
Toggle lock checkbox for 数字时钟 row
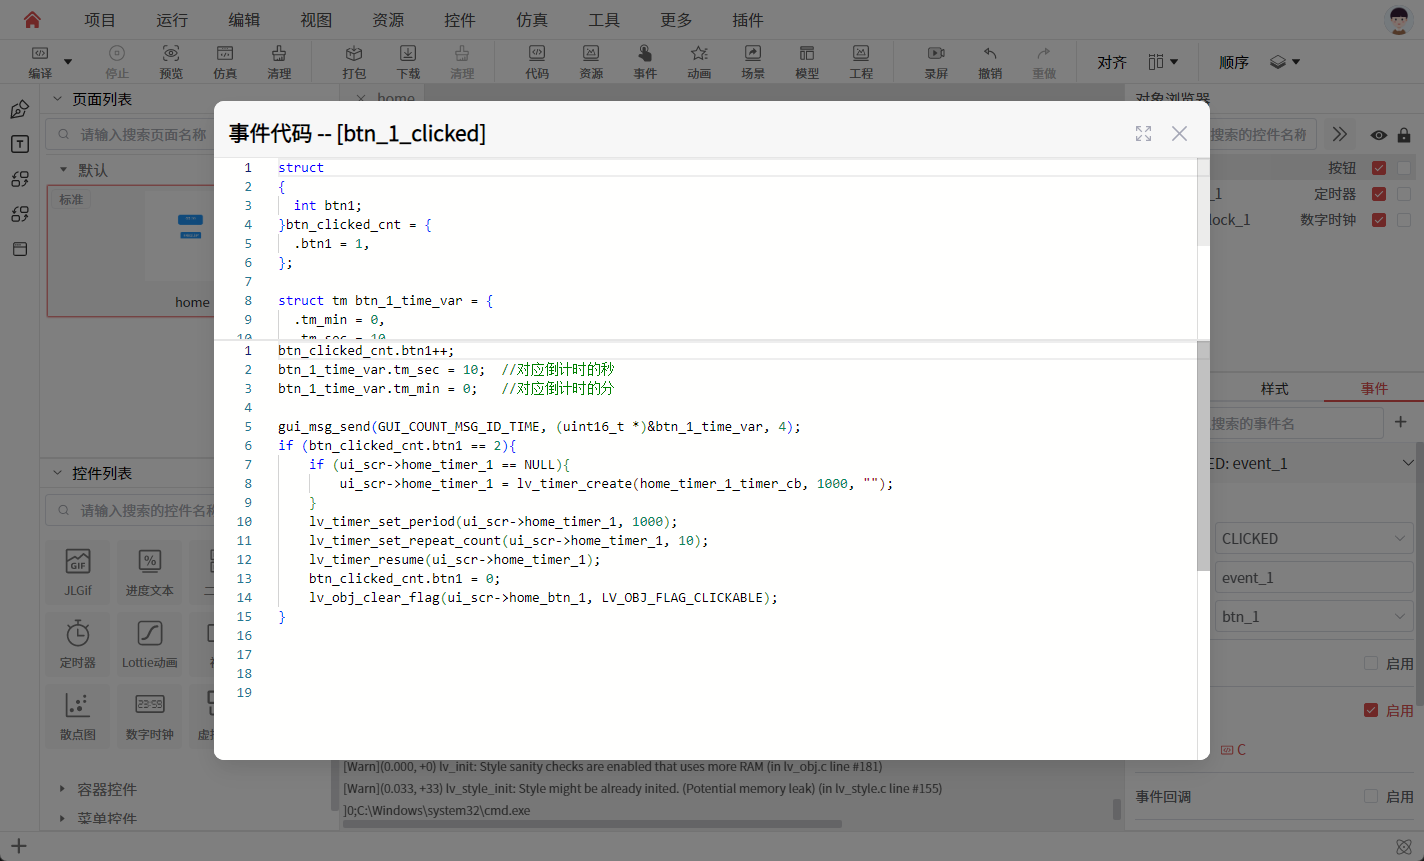(x=1404, y=220)
